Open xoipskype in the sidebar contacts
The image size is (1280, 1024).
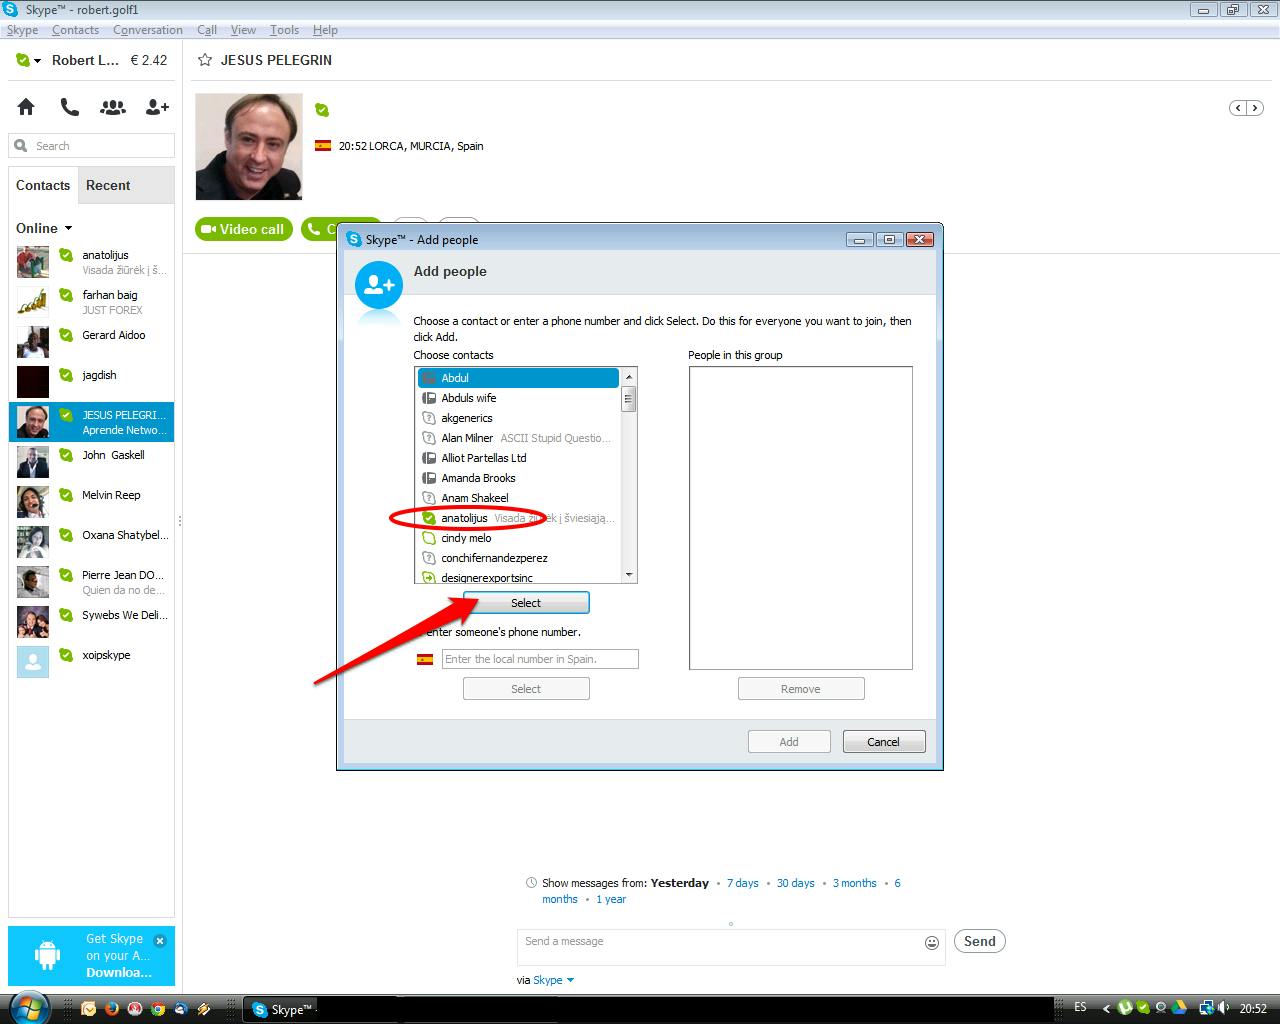tap(92, 662)
